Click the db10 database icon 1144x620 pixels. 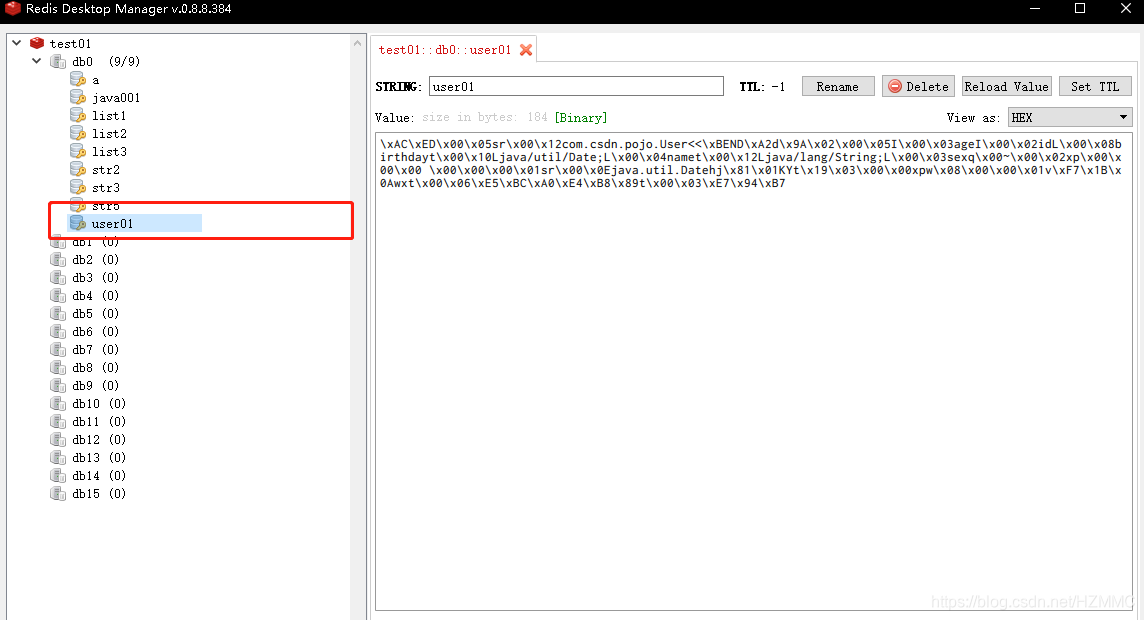tap(58, 403)
